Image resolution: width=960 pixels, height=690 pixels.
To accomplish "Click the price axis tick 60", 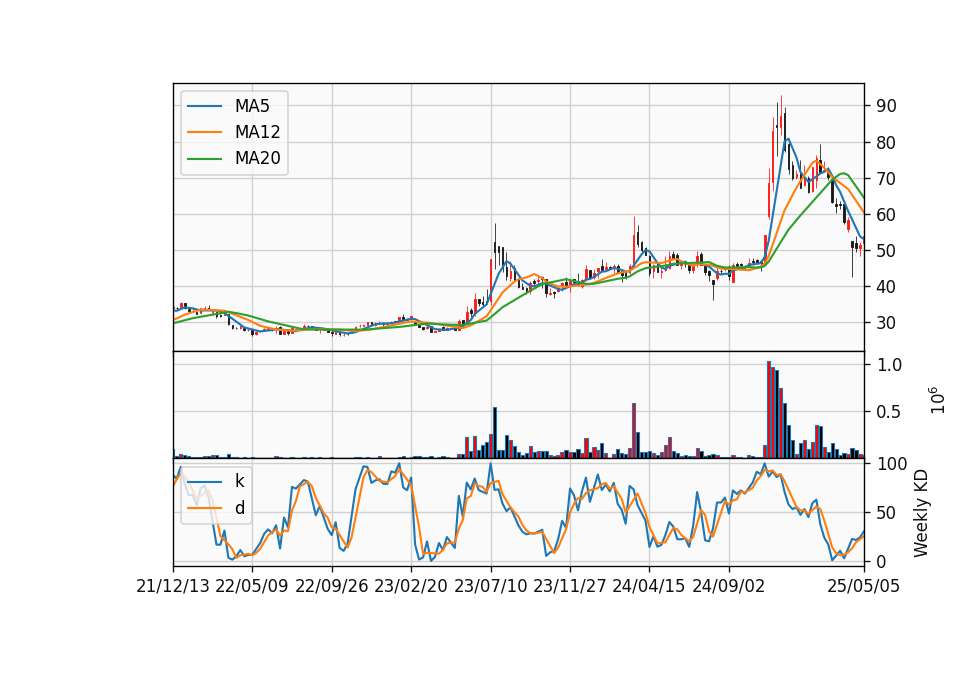I will pos(886,215).
